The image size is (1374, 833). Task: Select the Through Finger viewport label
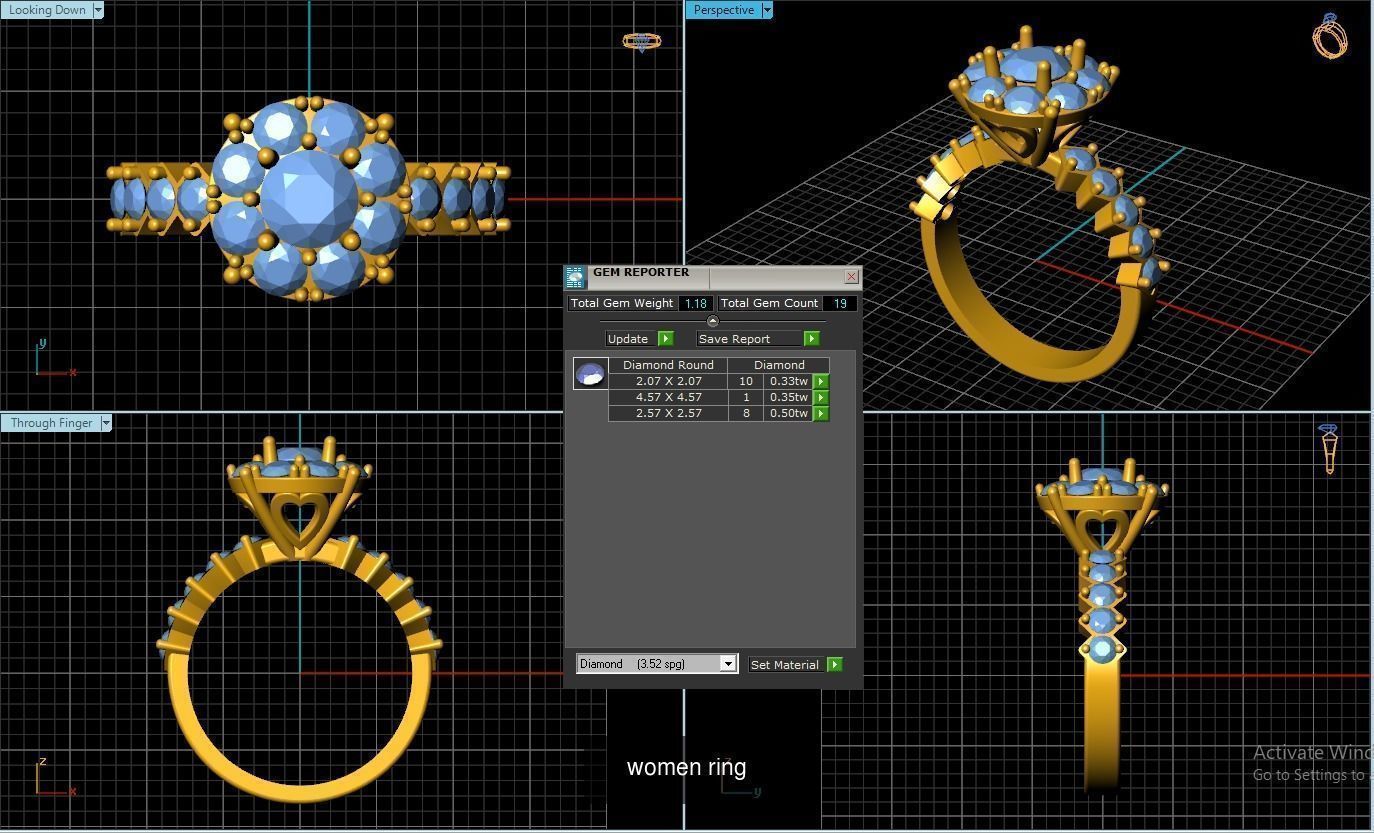(x=51, y=423)
